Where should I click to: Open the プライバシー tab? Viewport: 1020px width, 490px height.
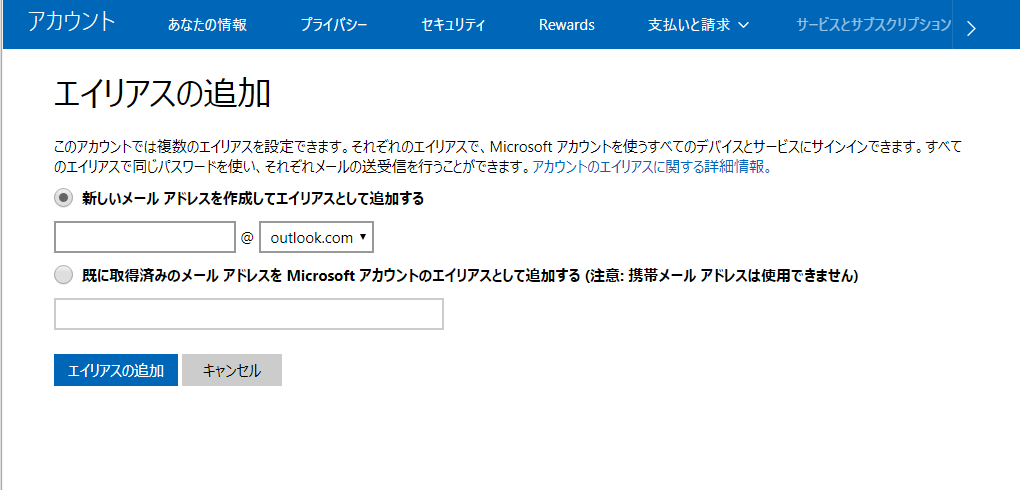(x=334, y=25)
